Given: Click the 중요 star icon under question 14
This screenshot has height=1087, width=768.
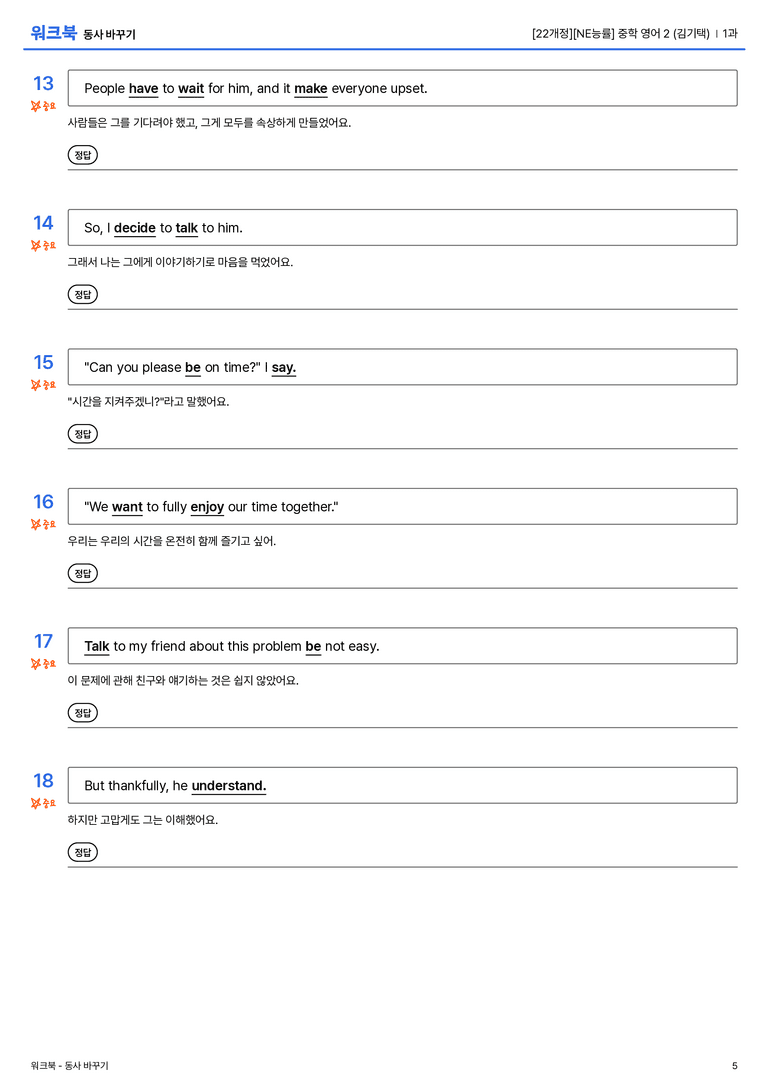Looking at the screenshot, I should tap(43, 245).
